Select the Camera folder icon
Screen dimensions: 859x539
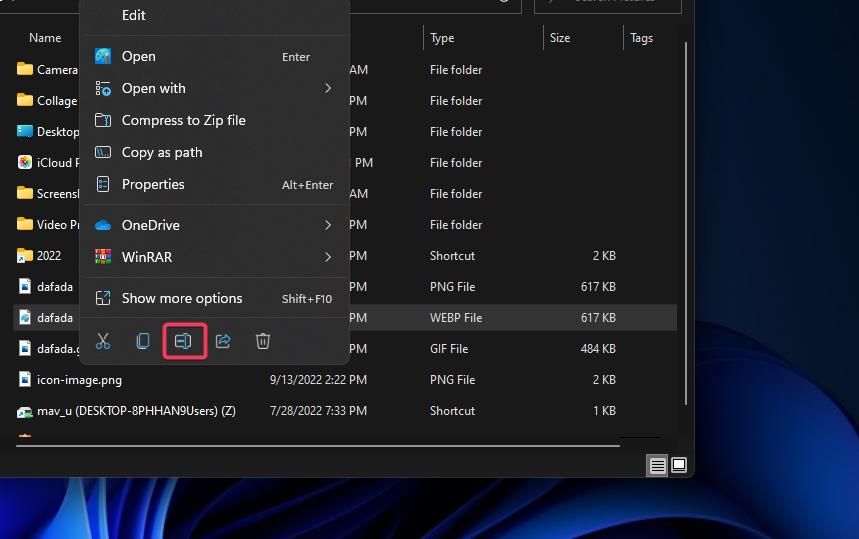(25, 69)
